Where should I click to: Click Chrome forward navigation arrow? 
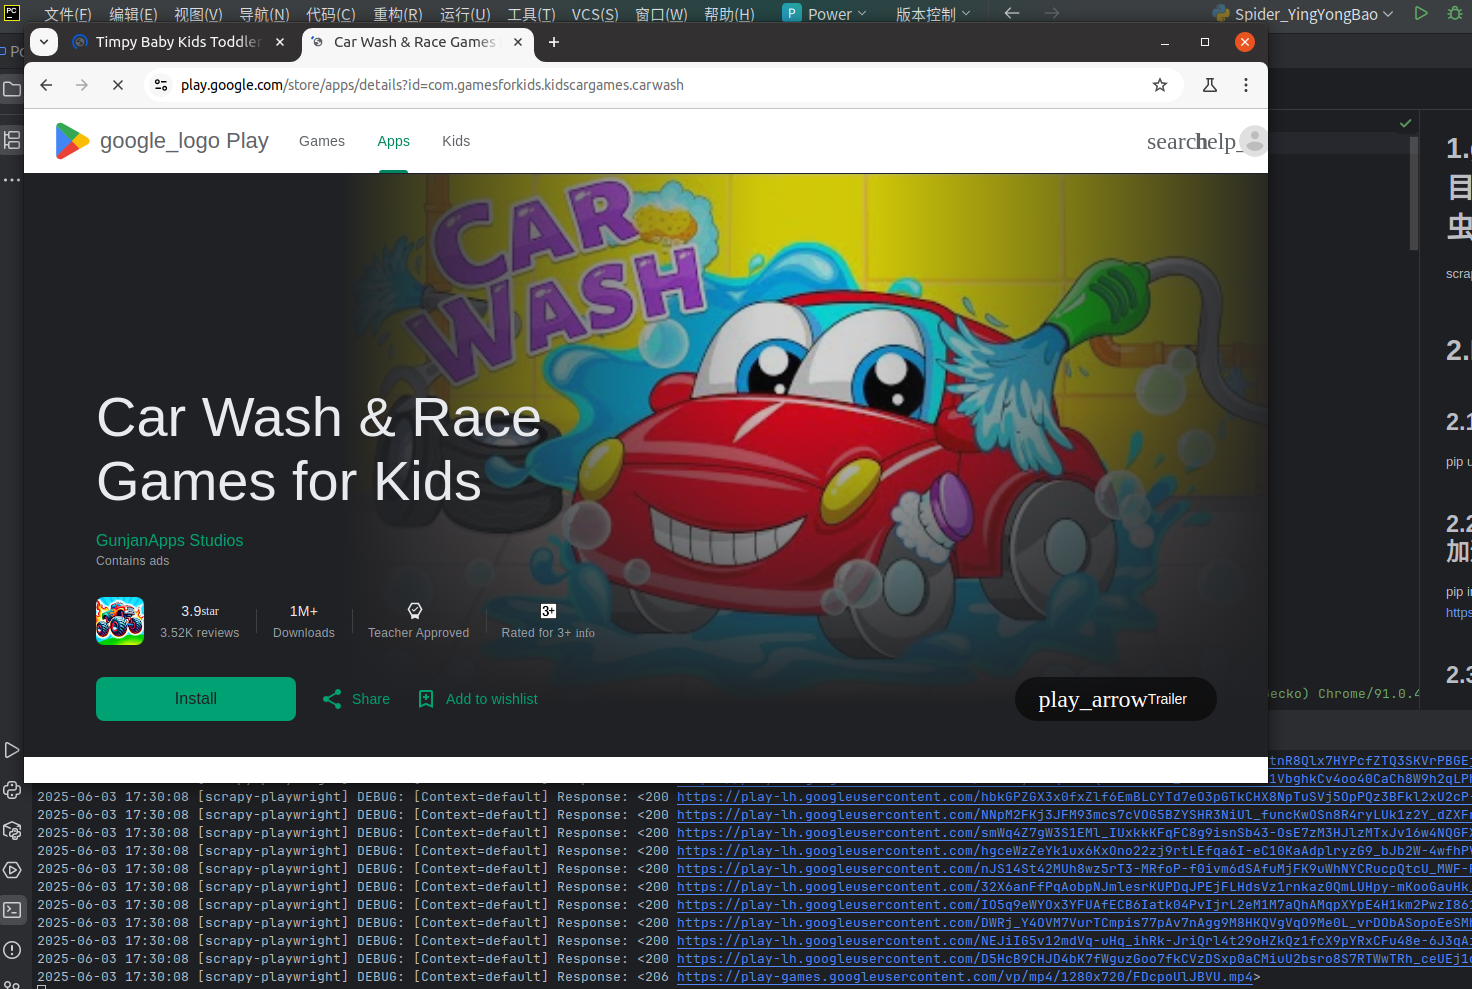point(82,85)
